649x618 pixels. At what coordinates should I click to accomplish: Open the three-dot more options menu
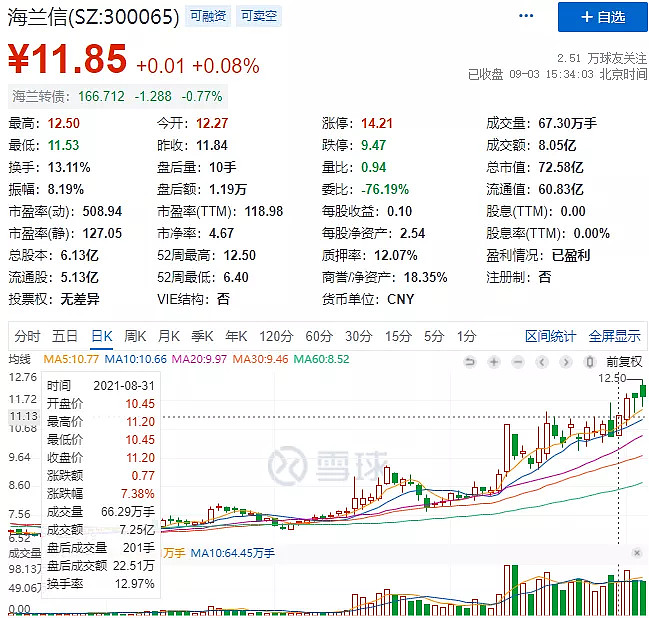tap(526, 16)
